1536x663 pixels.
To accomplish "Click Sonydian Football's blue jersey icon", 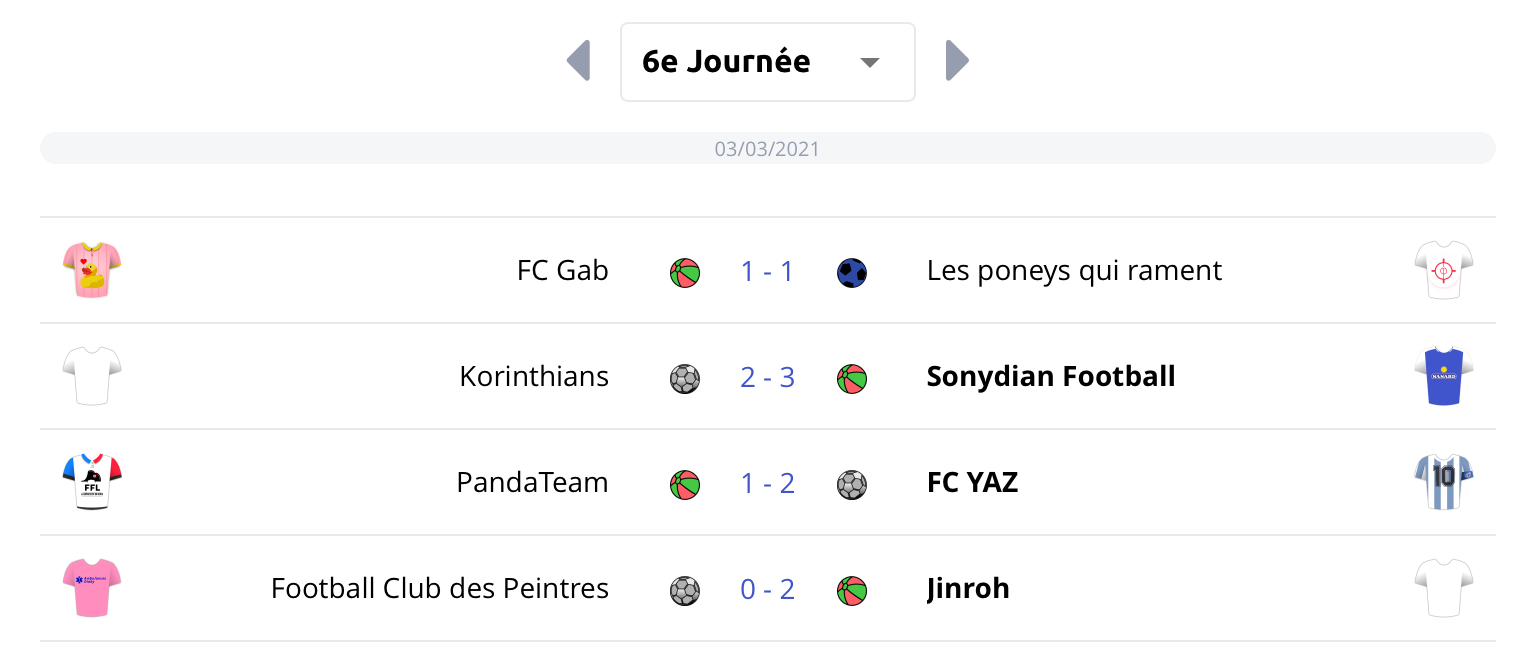I will pos(1444,377).
